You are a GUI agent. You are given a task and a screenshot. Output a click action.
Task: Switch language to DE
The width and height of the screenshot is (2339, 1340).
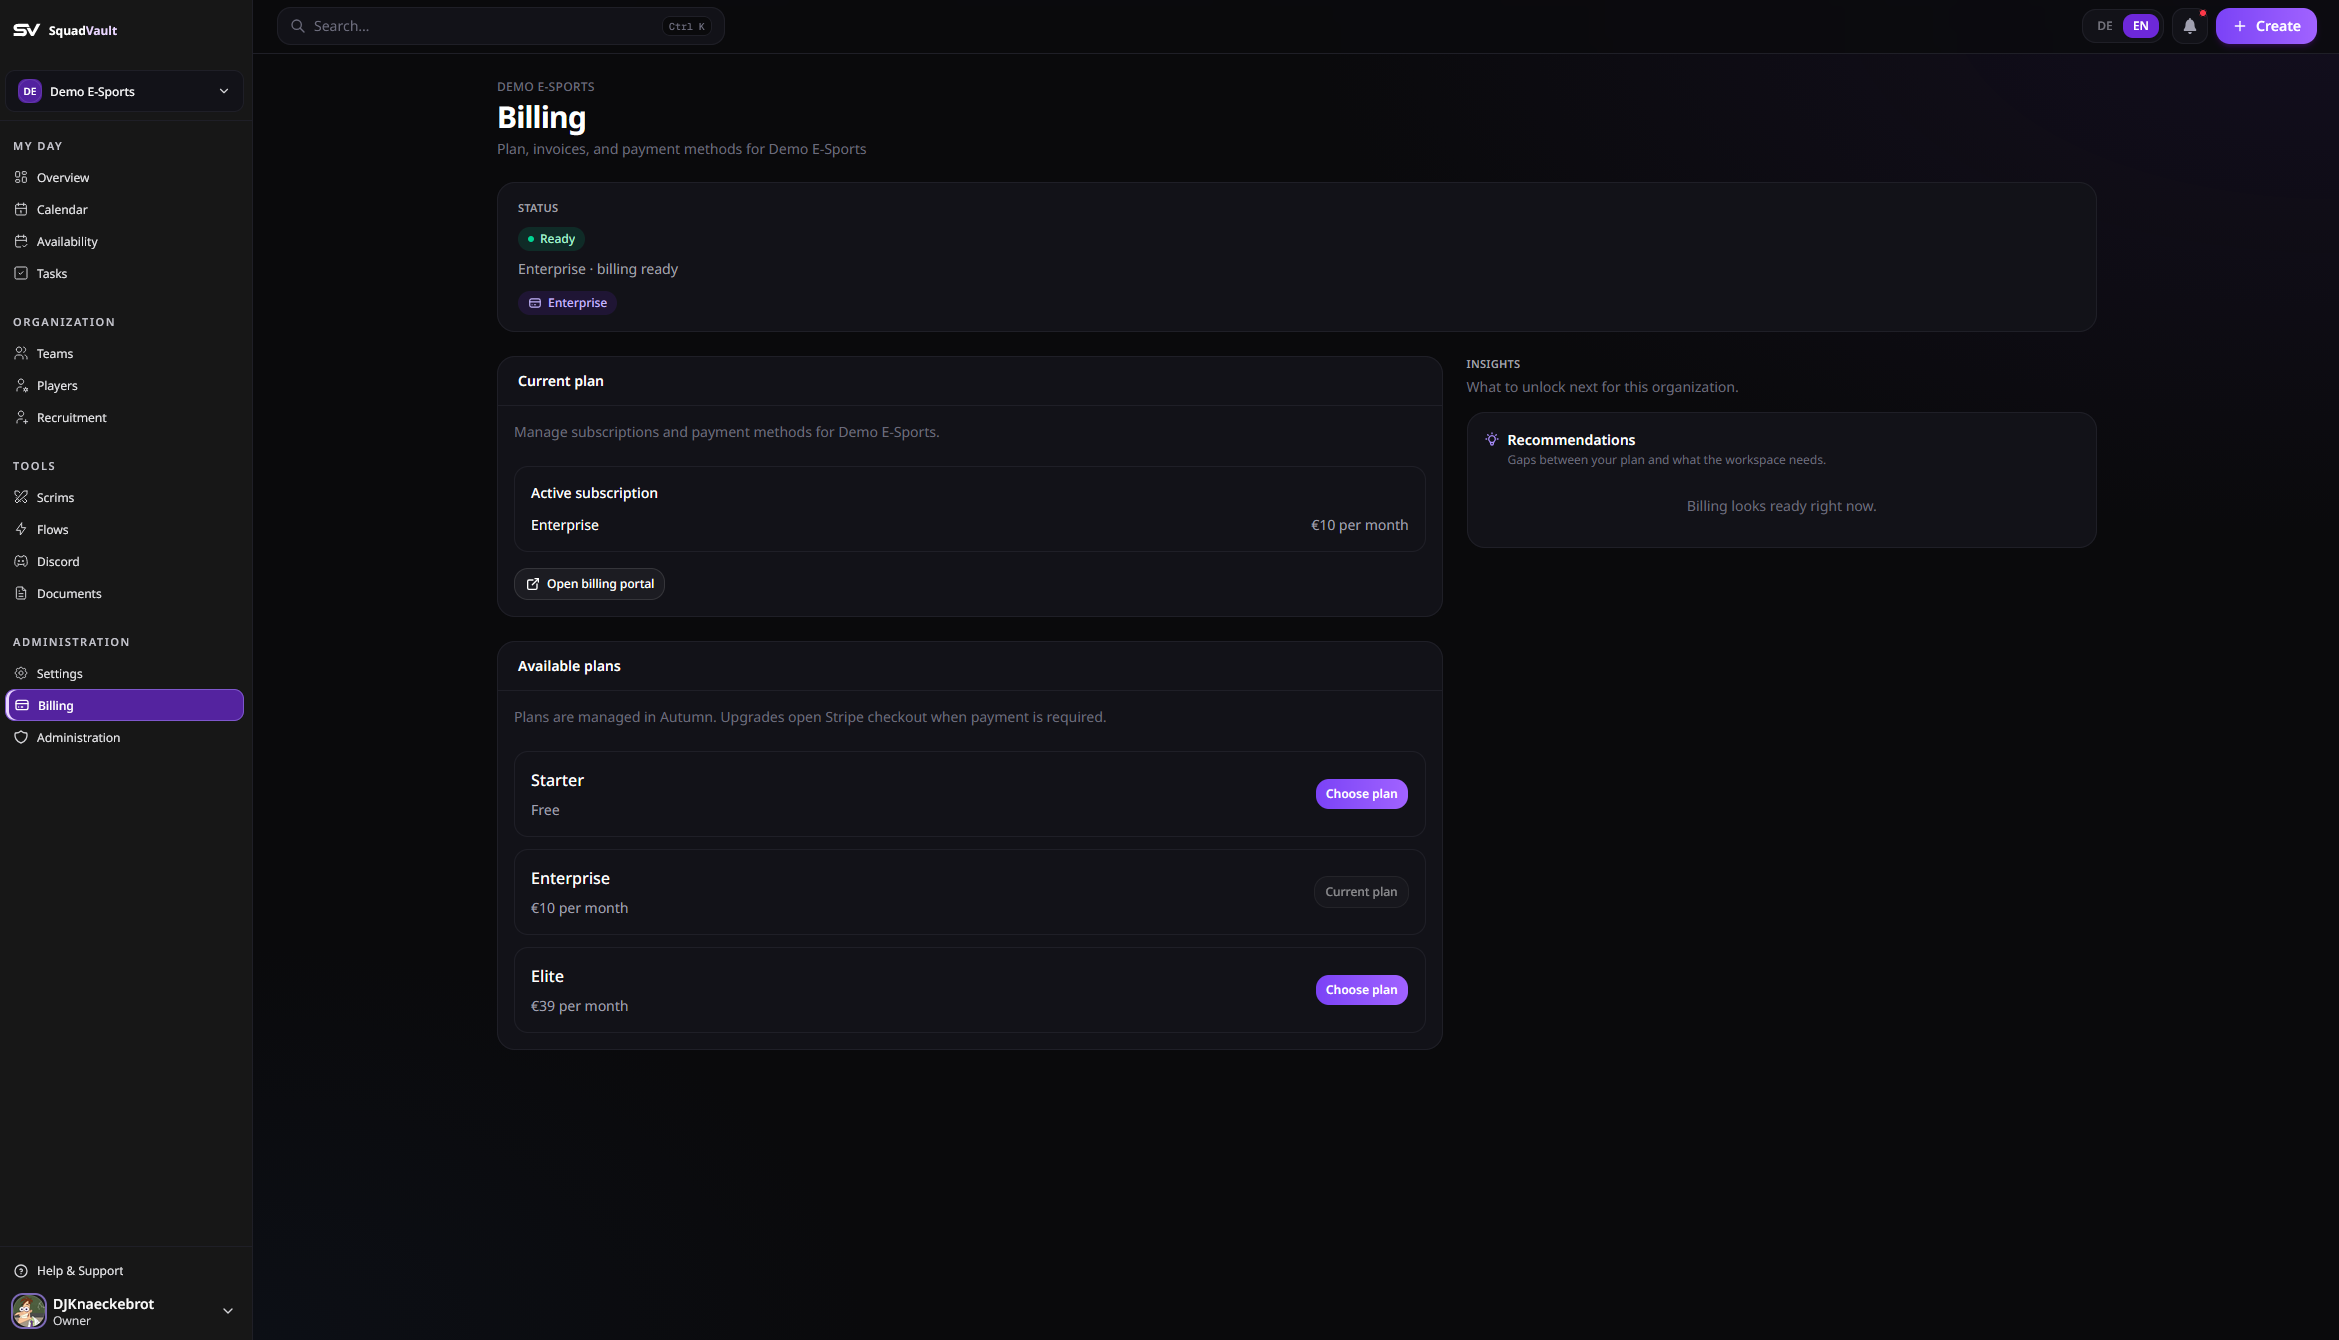[2105, 26]
